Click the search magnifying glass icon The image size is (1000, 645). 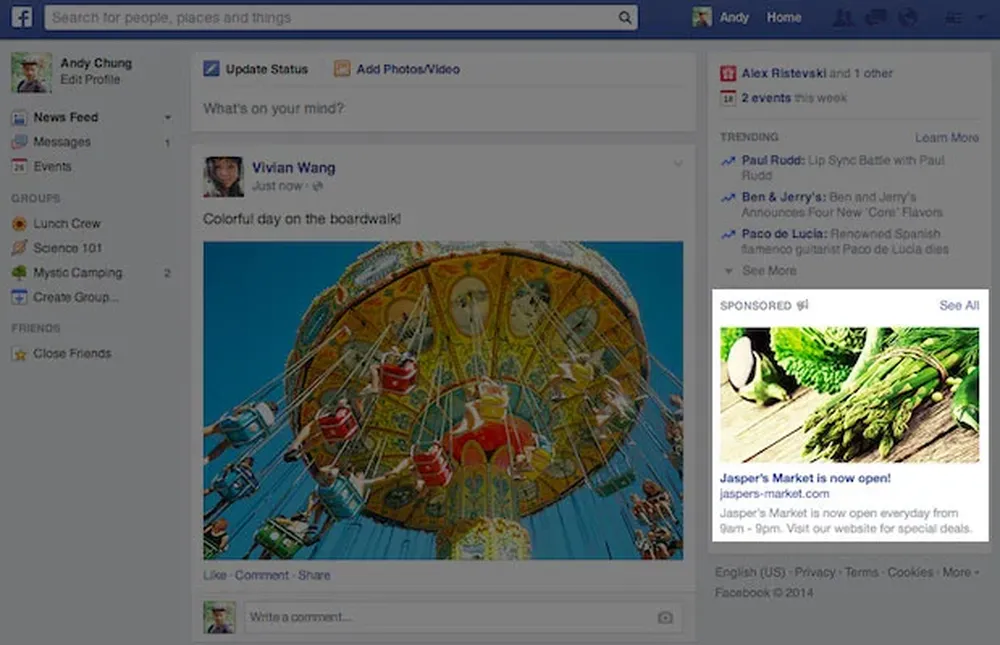tap(625, 18)
